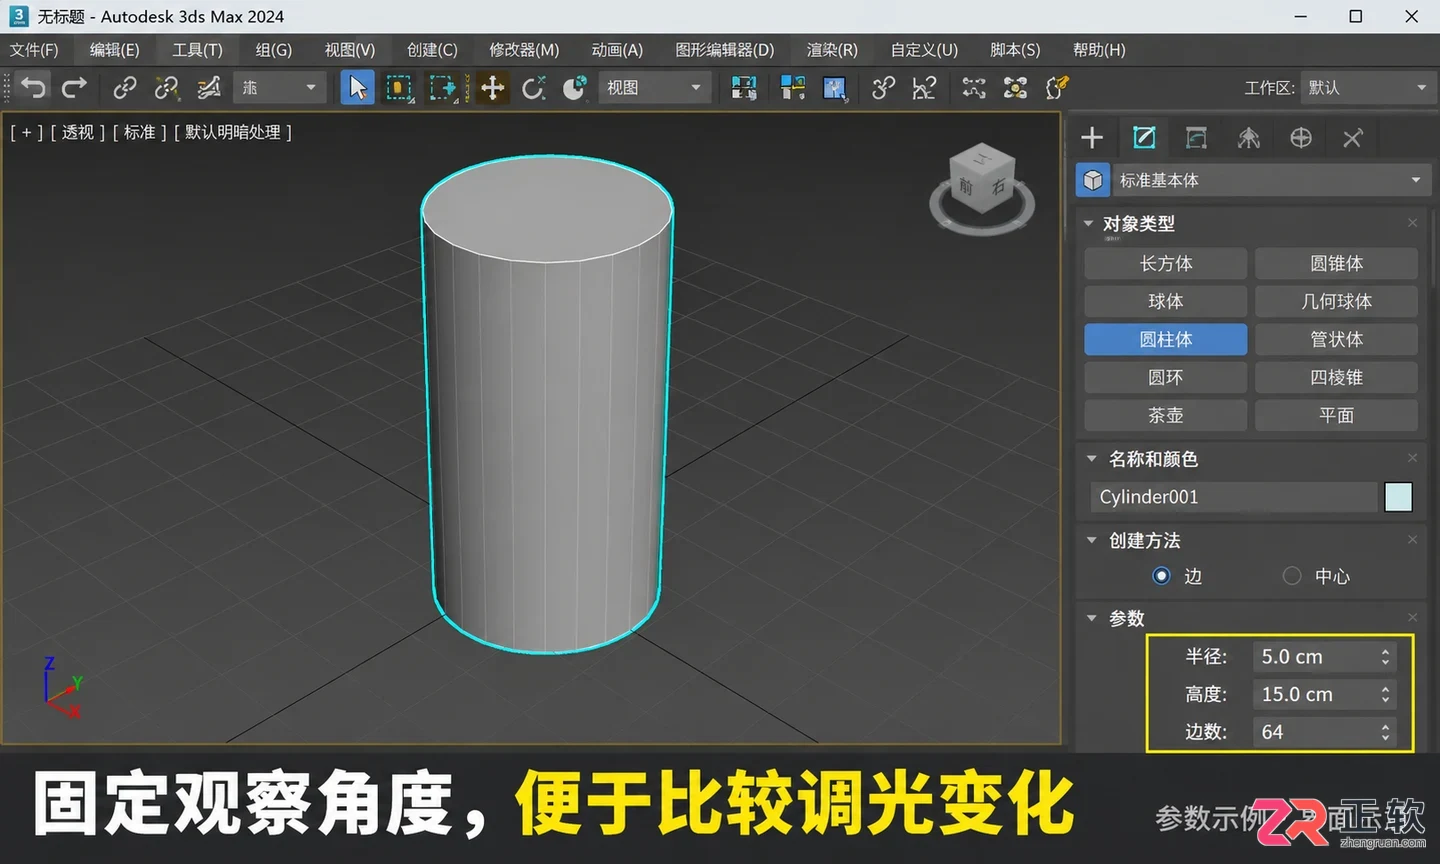Open the Utilities panel icon

(x=1353, y=138)
